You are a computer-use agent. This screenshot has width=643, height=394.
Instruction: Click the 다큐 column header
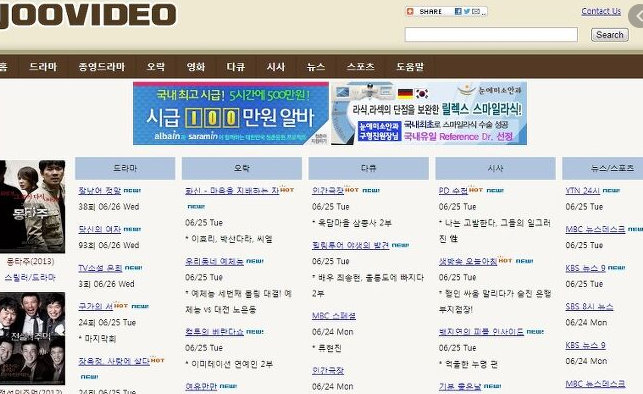(368, 168)
